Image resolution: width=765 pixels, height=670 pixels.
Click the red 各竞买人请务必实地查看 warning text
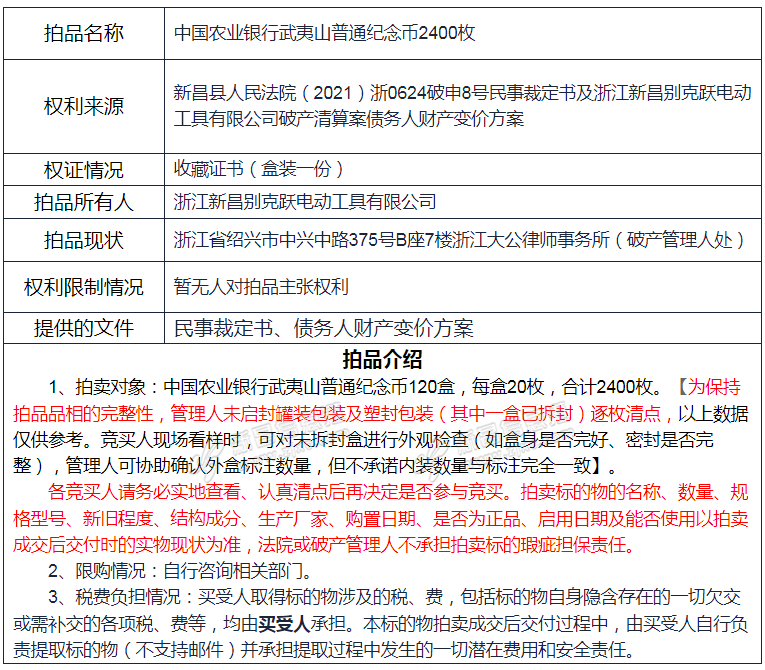382,519
